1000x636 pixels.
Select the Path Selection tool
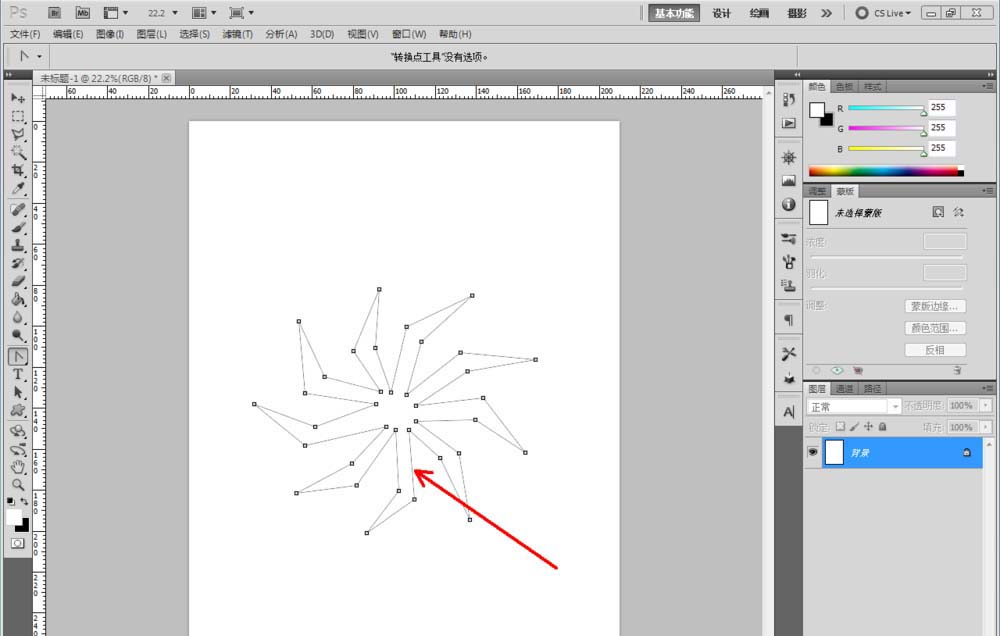[18, 392]
